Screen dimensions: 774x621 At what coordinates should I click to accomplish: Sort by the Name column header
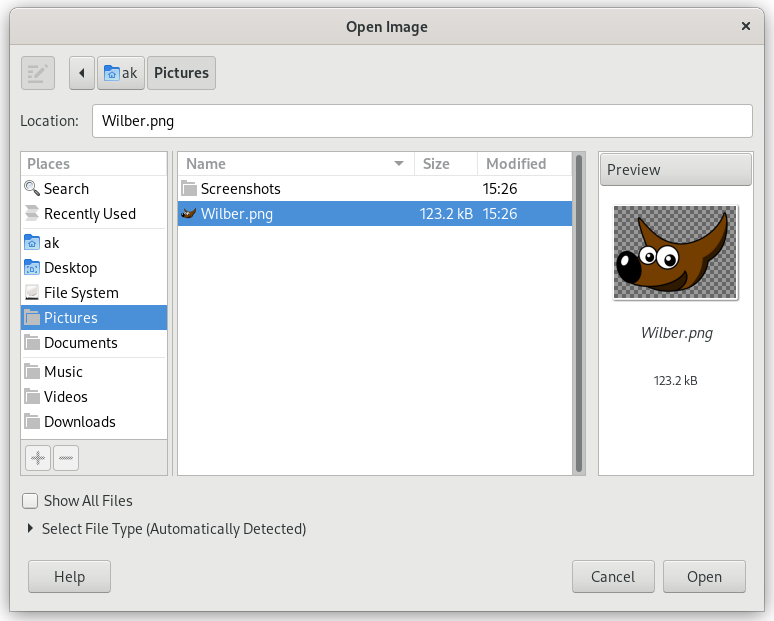tap(296, 164)
